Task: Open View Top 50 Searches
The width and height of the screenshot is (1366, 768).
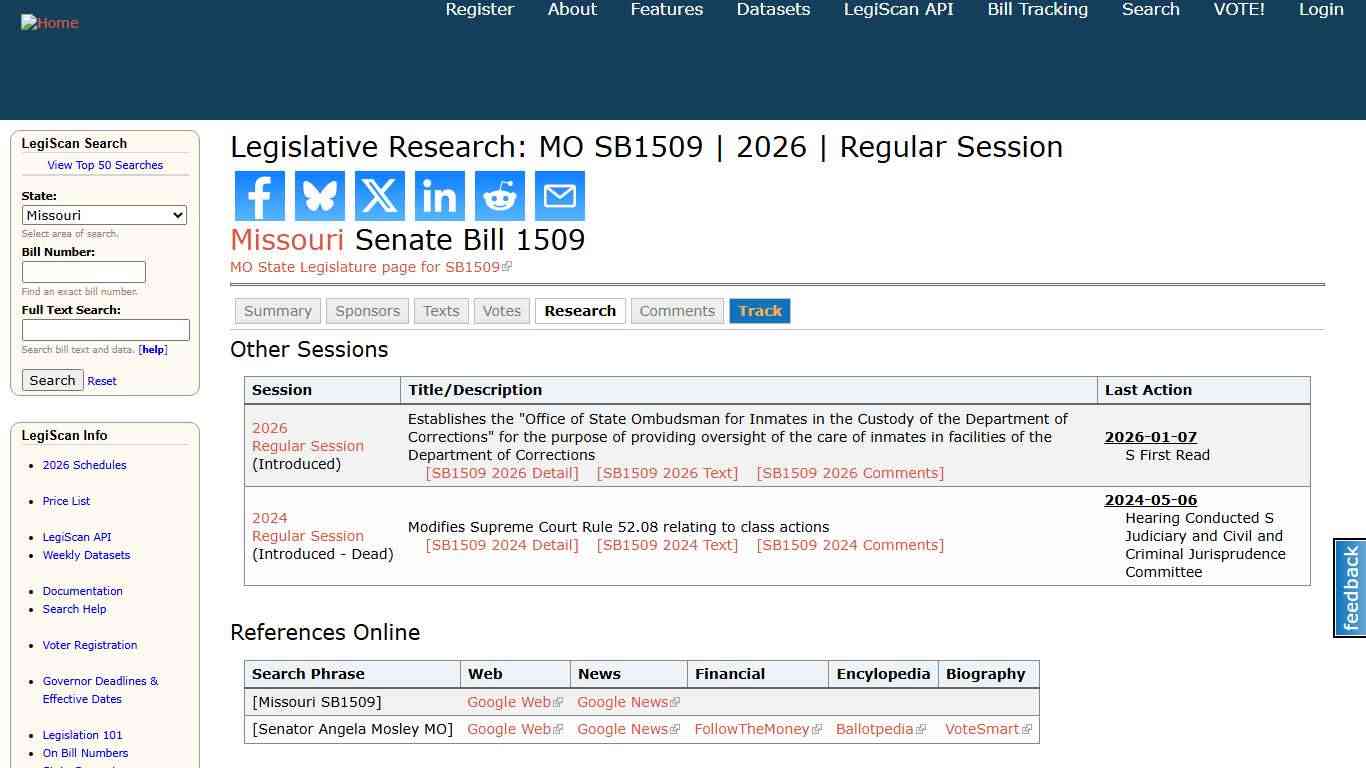Action: pos(105,165)
